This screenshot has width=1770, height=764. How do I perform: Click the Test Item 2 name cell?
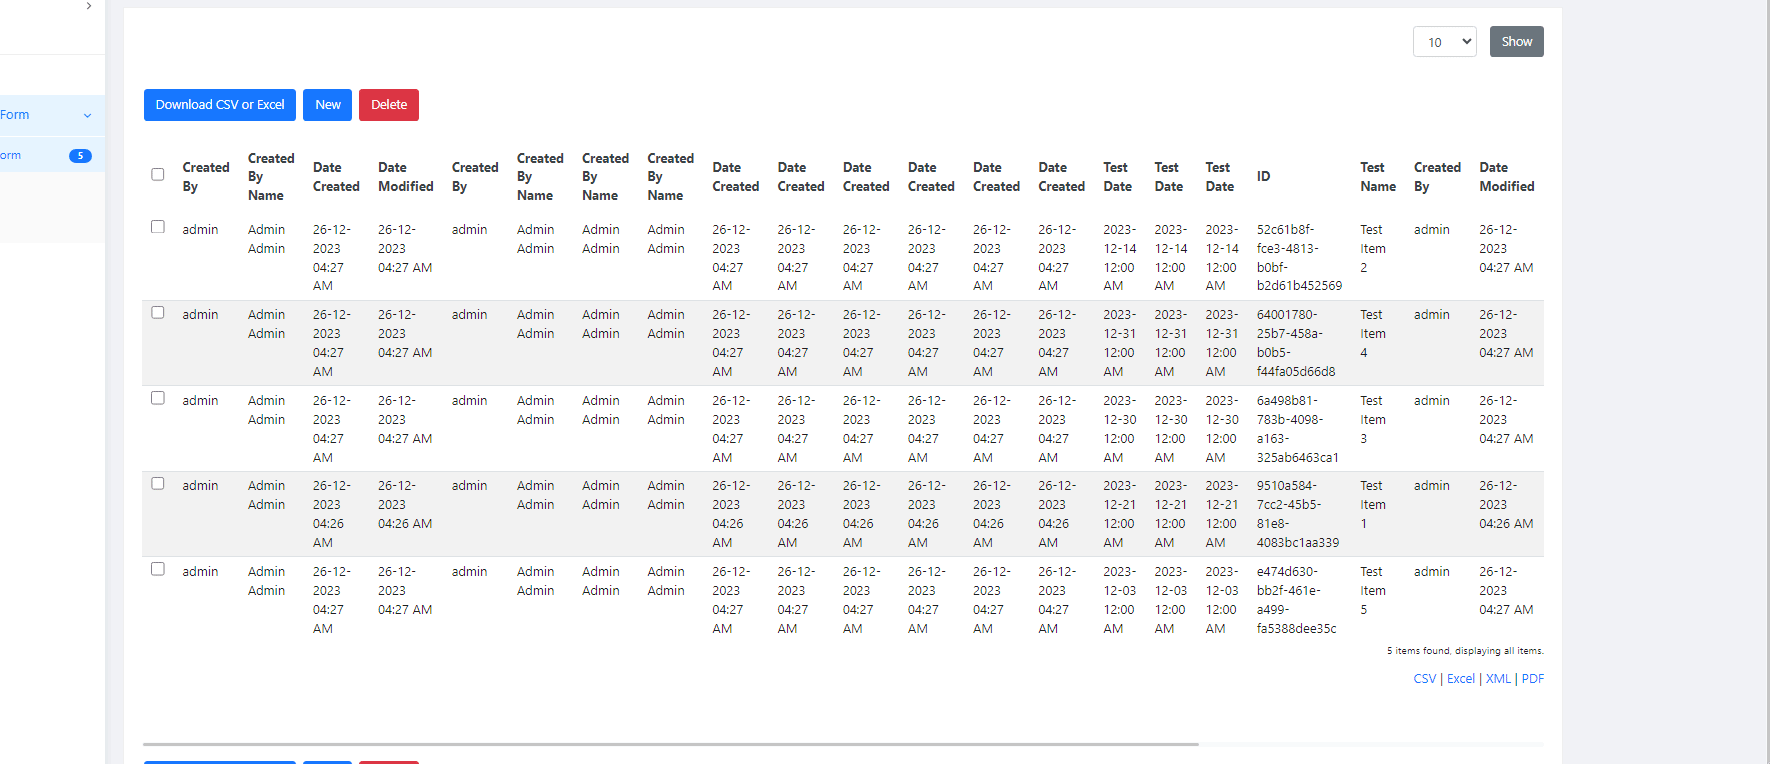(x=1373, y=249)
